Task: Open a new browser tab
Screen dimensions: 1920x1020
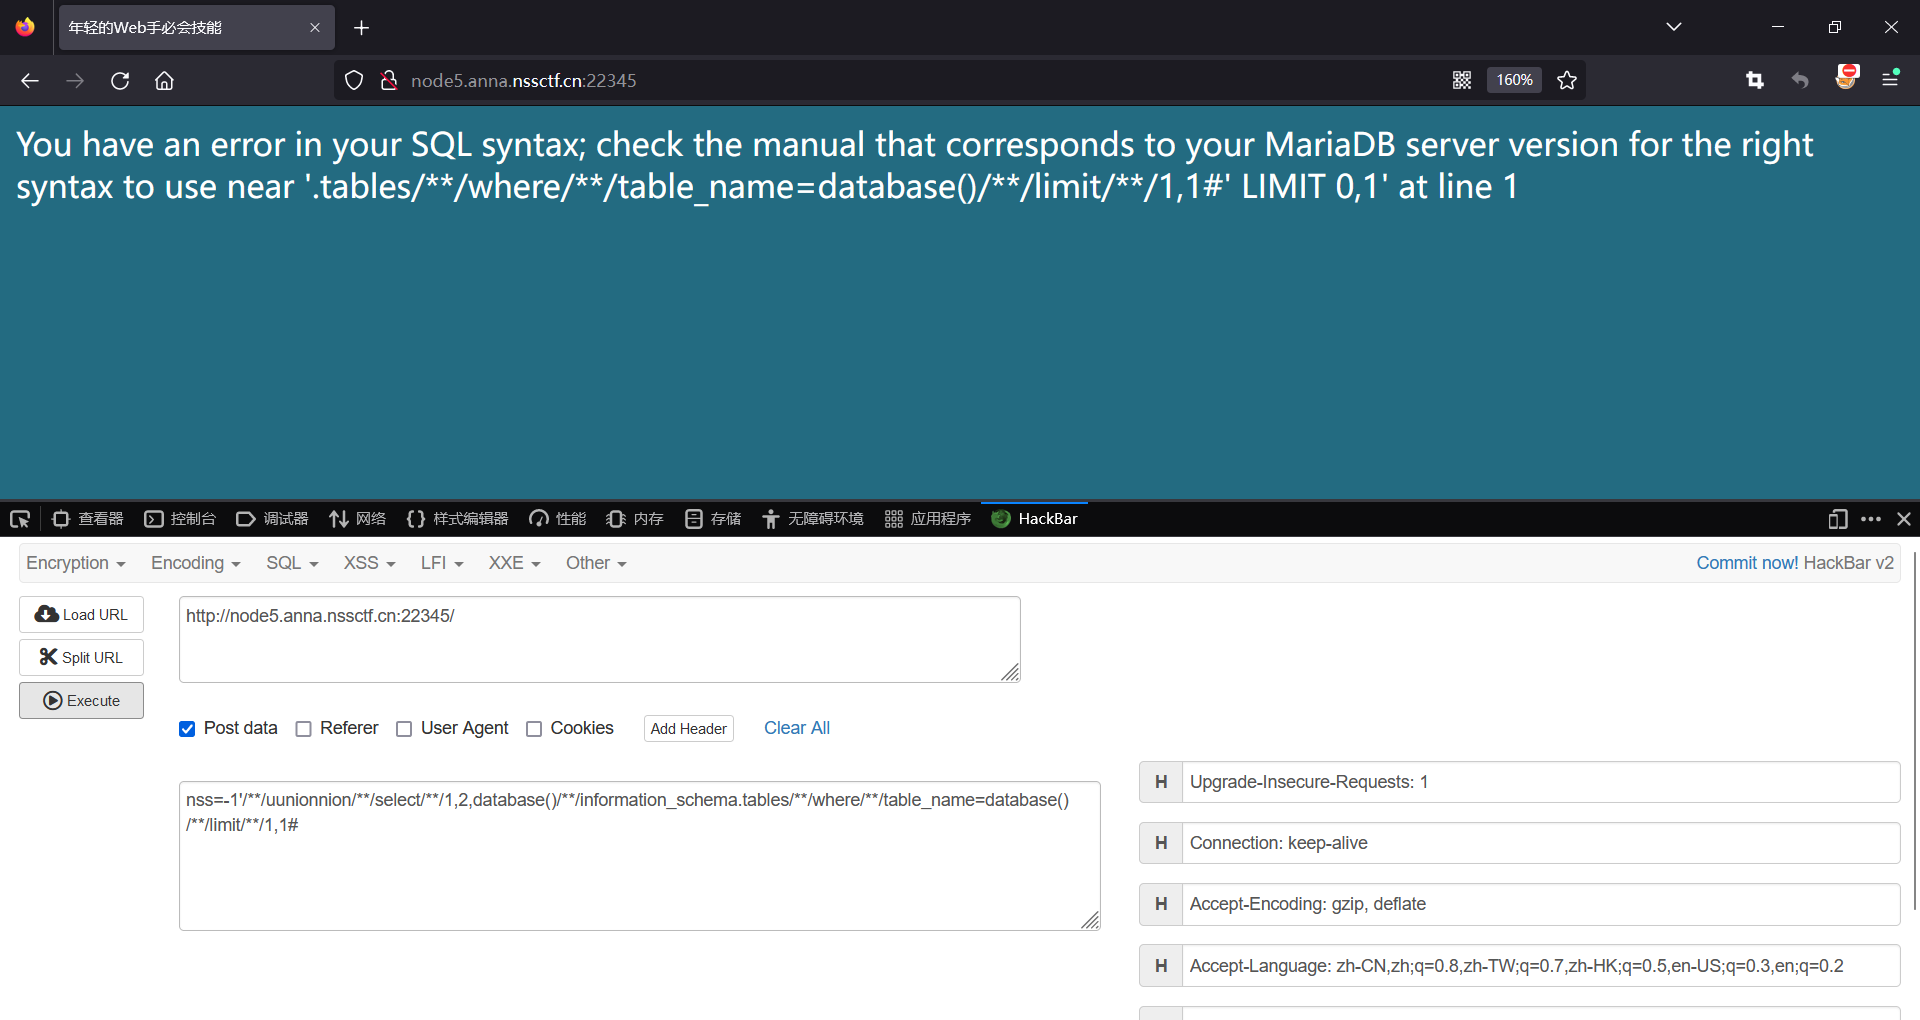Action: (362, 28)
